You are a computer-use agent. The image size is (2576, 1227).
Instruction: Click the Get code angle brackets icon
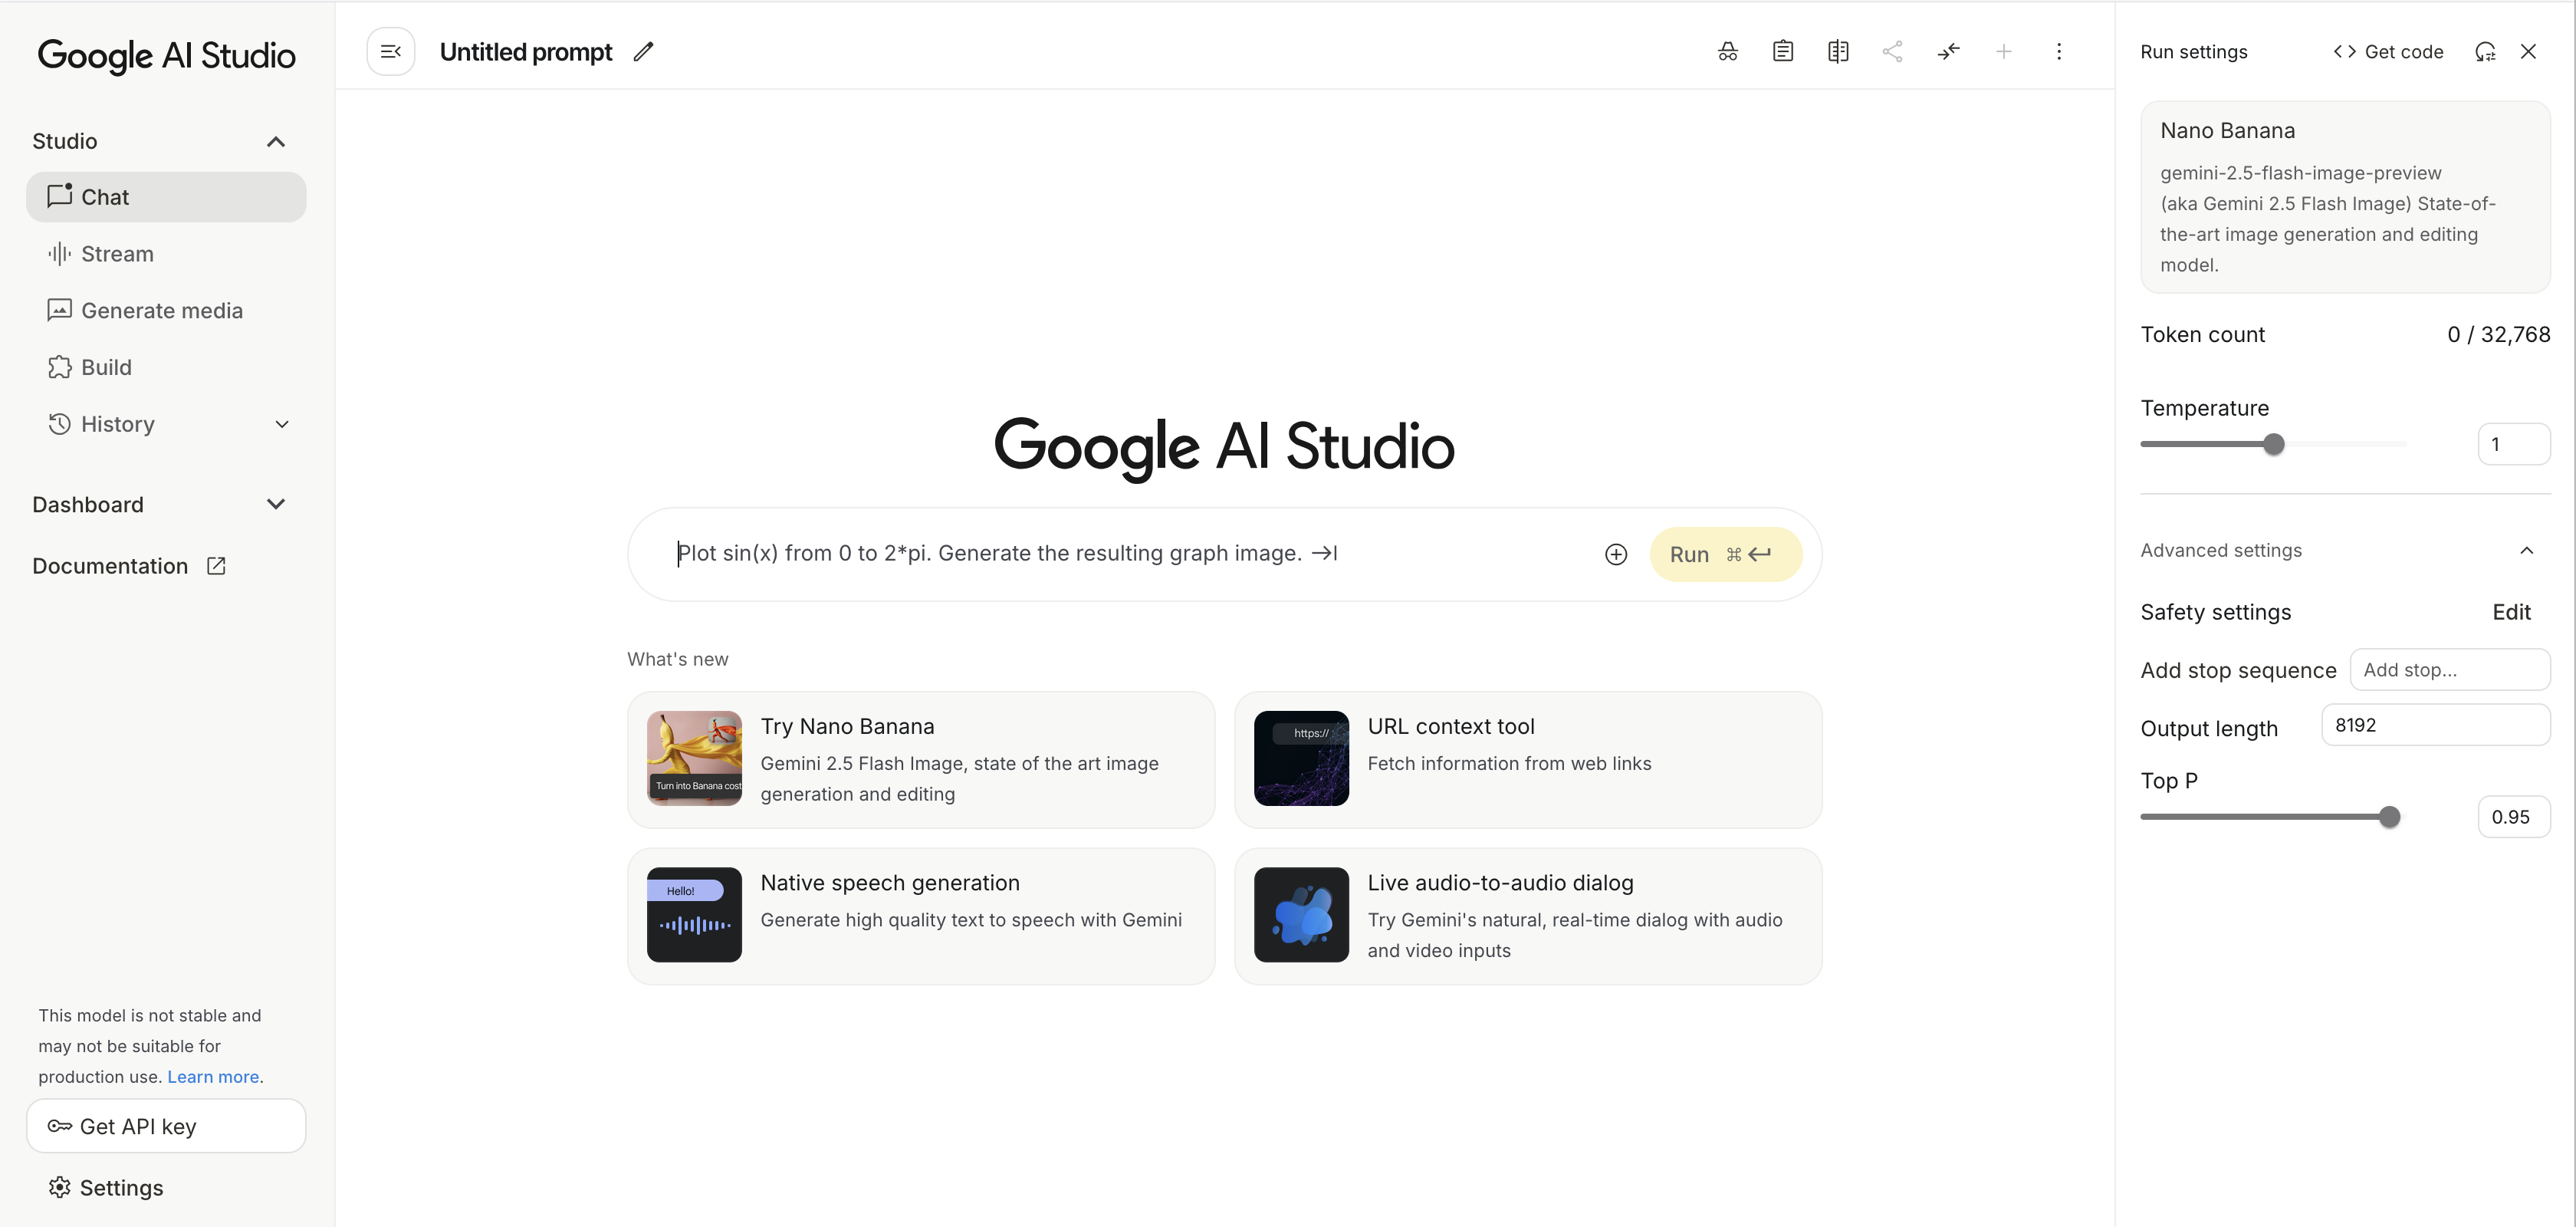click(x=2344, y=52)
